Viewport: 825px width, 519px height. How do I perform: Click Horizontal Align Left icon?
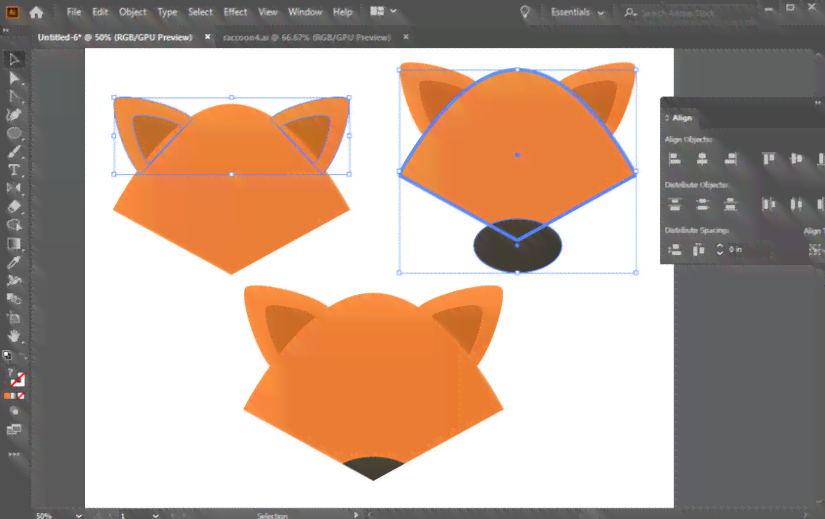pos(675,158)
